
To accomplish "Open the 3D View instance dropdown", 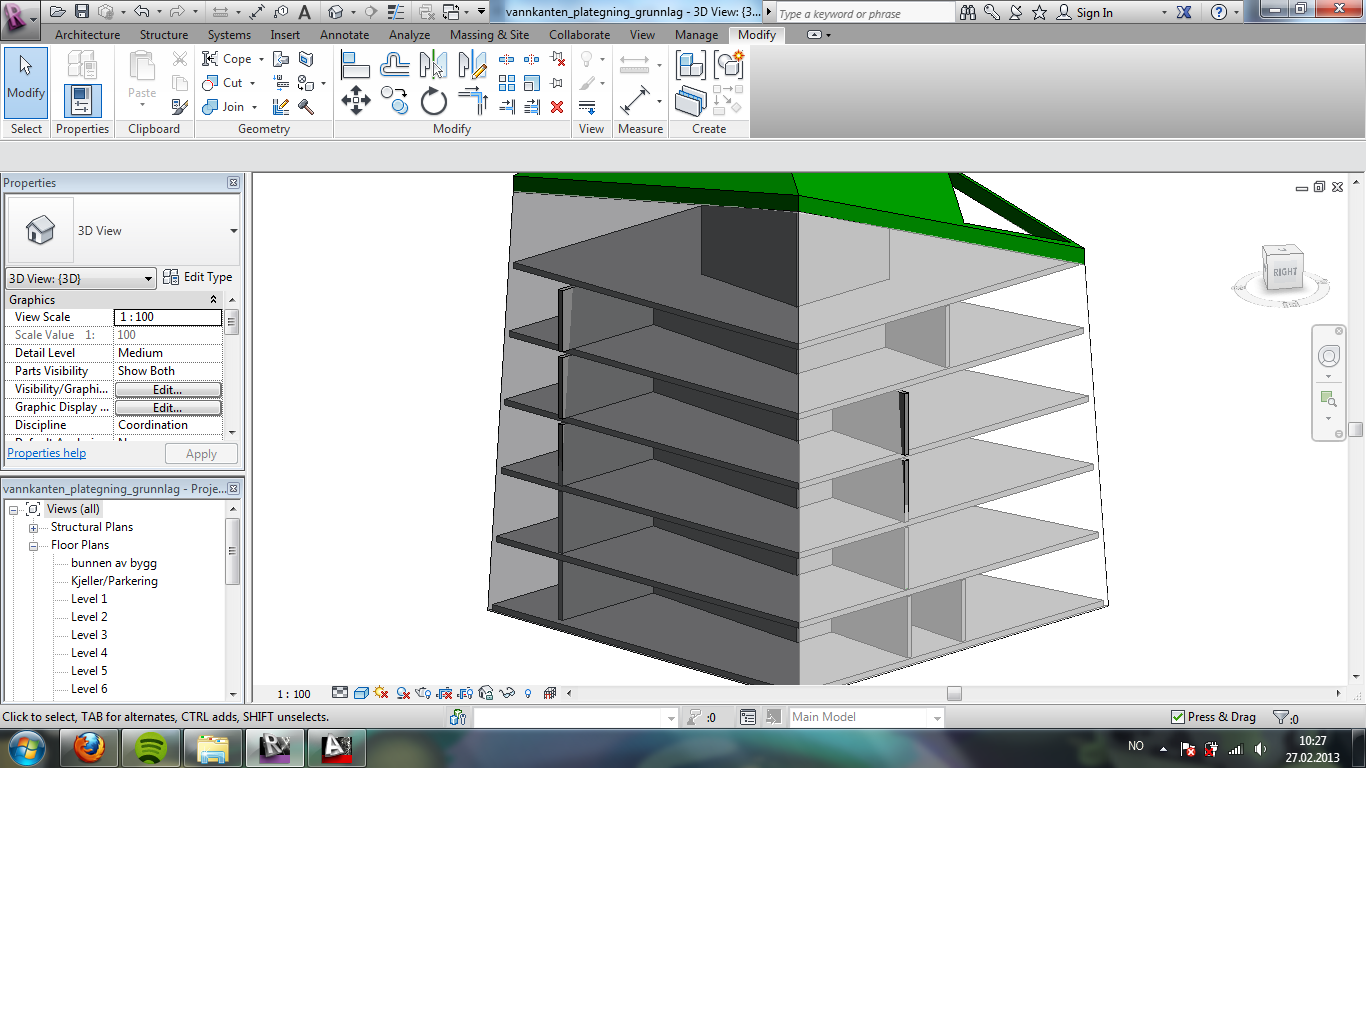I will point(148,279).
